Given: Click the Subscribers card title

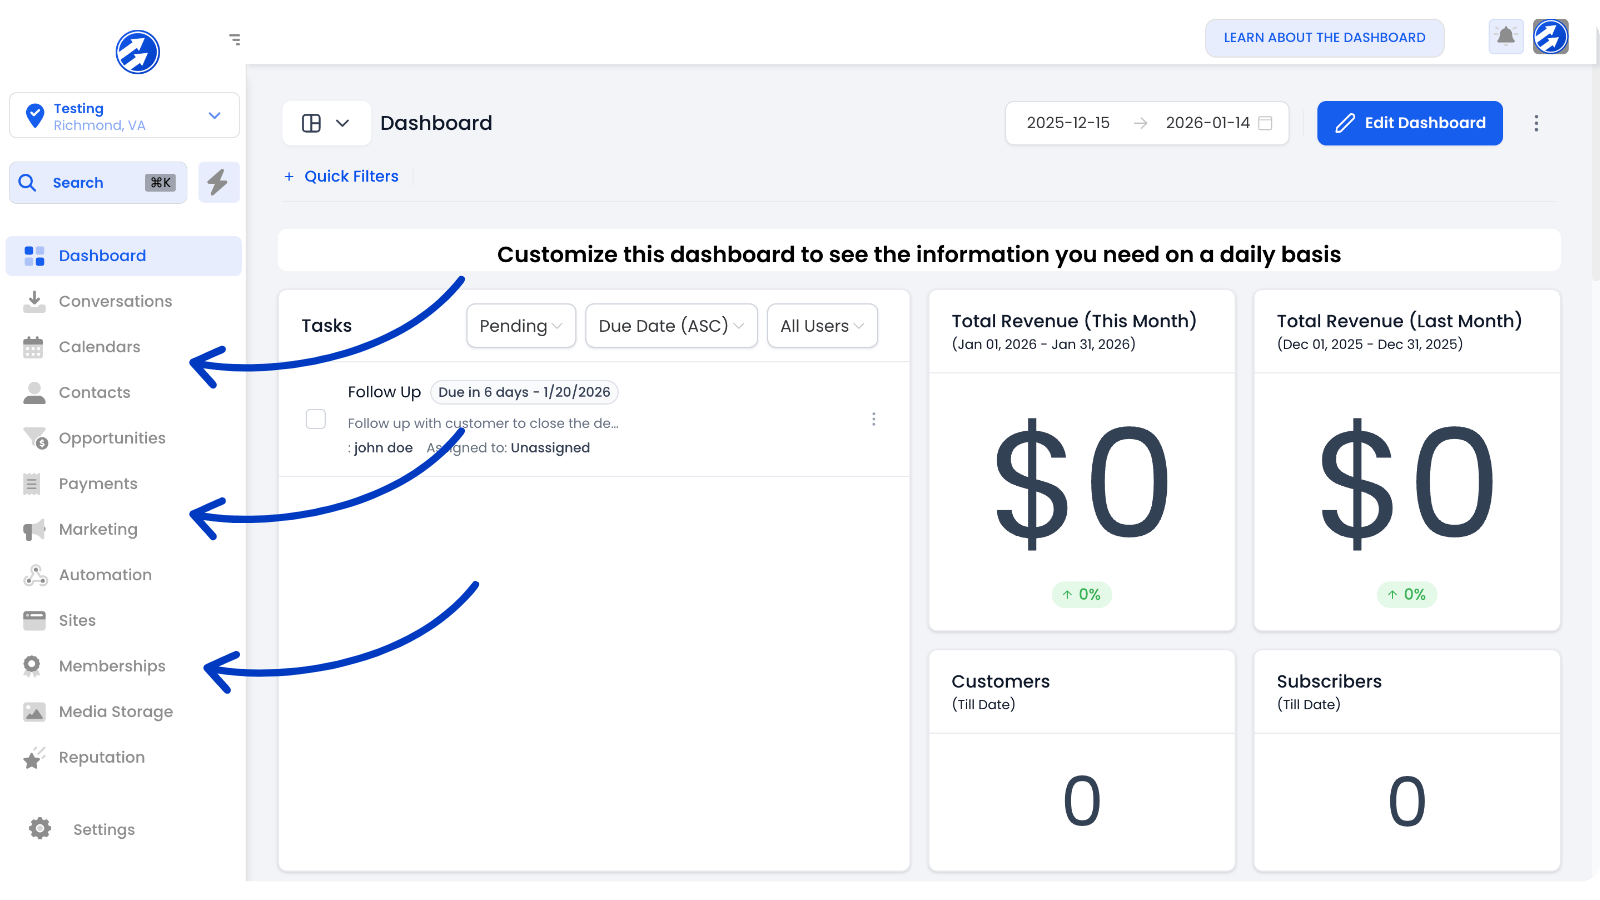Looking at the screenshot, I should pos(1329,681).
